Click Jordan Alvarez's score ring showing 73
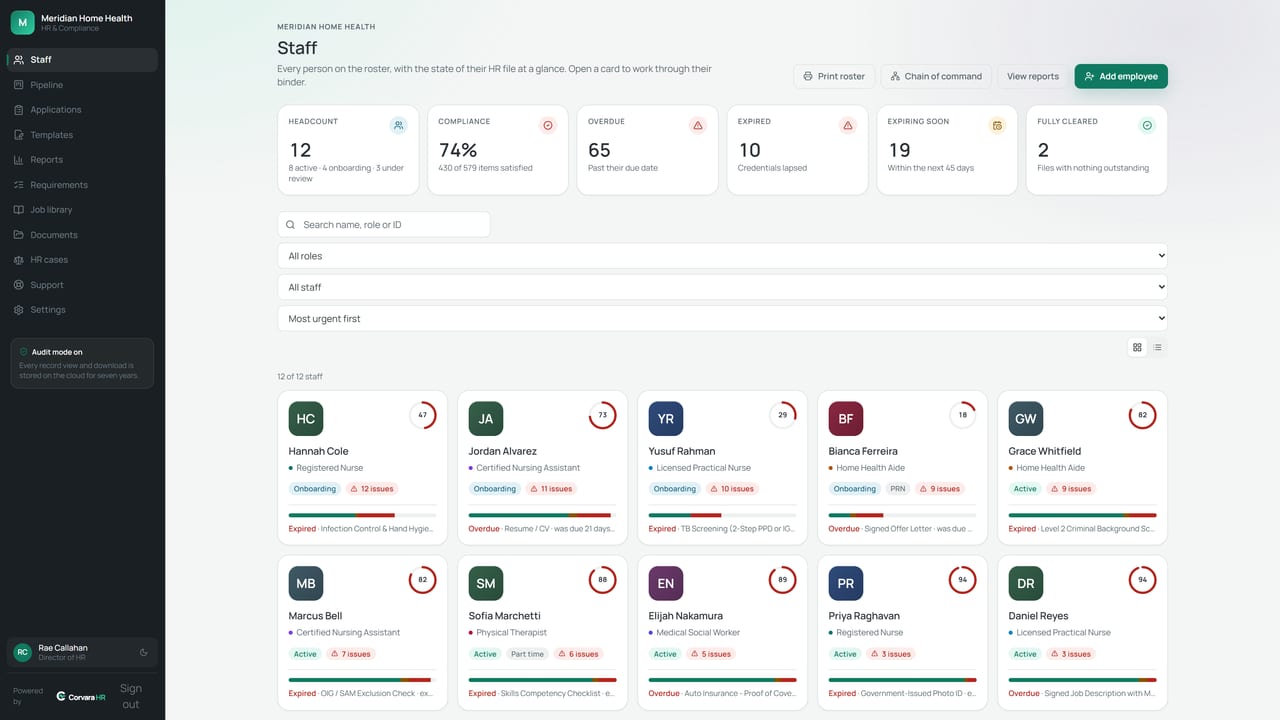This screenshot has height=720, width=1280. click(603, 415)
